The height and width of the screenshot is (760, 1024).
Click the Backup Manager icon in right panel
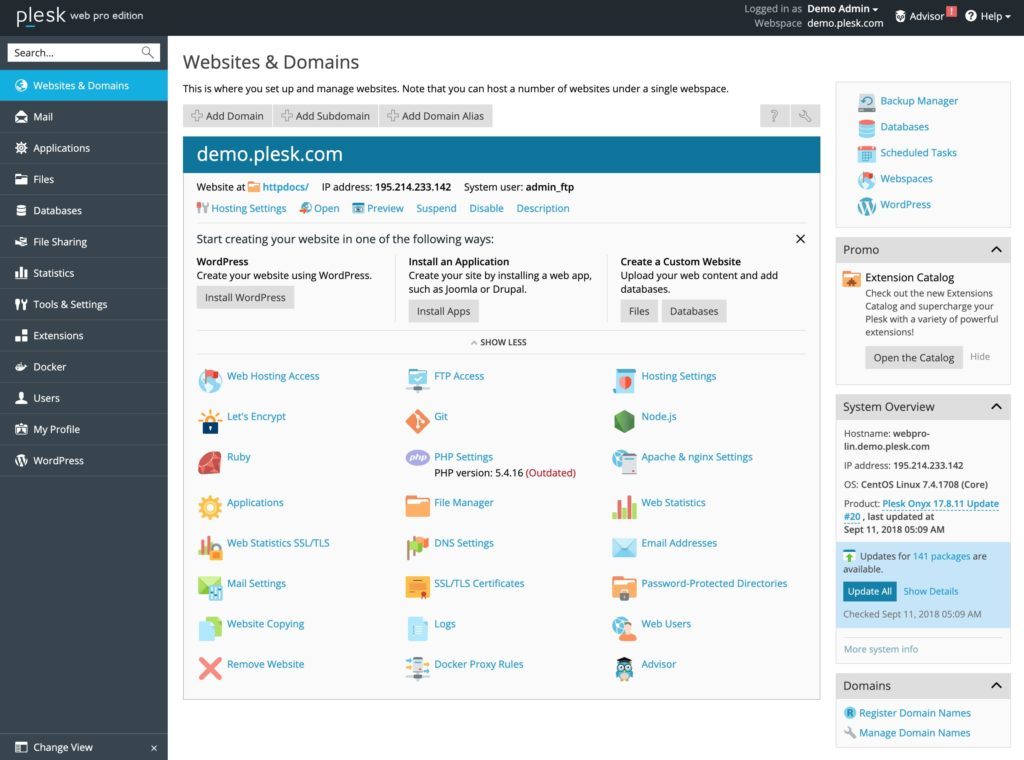click(x=867, y=101)
